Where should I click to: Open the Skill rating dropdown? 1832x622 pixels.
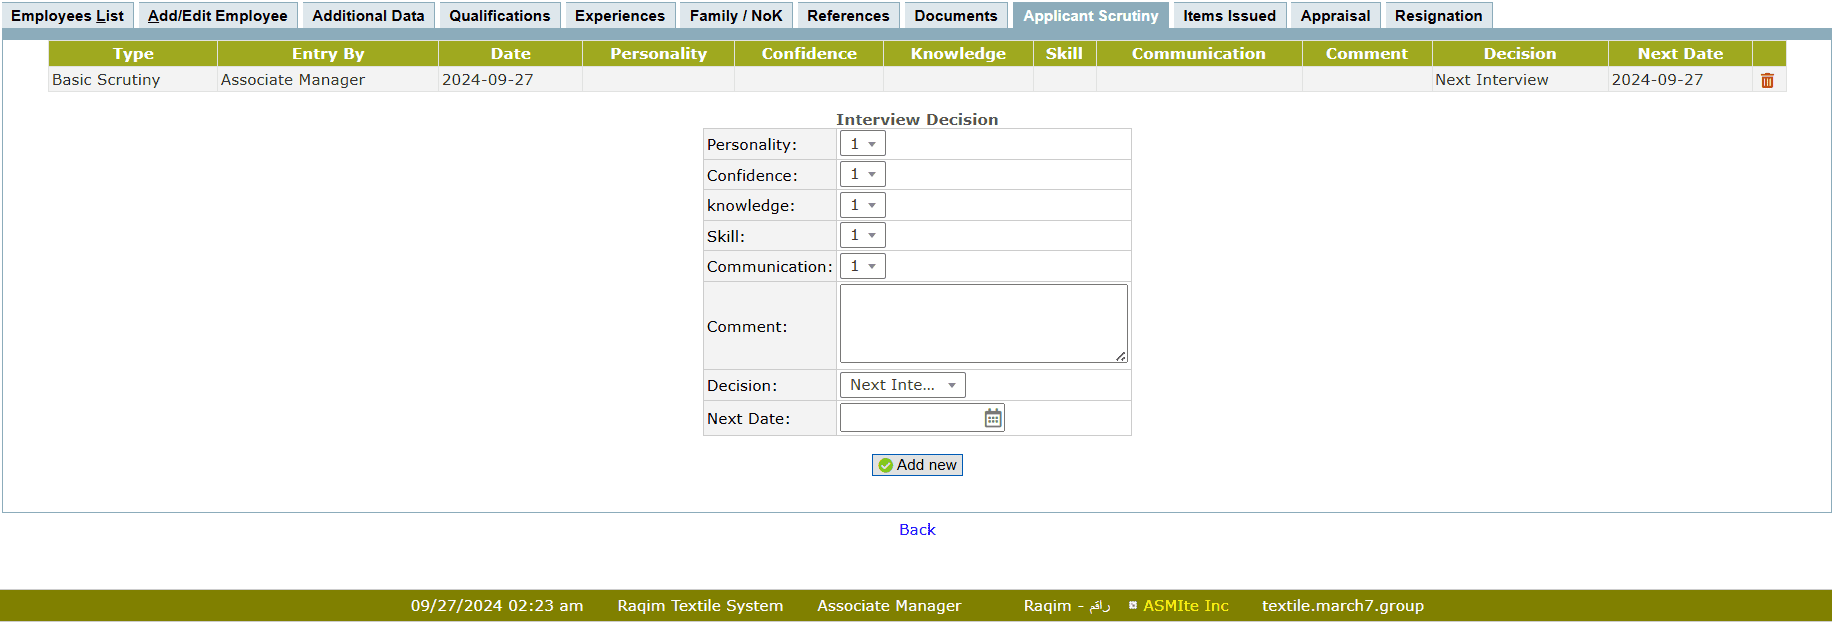point(862,236)
